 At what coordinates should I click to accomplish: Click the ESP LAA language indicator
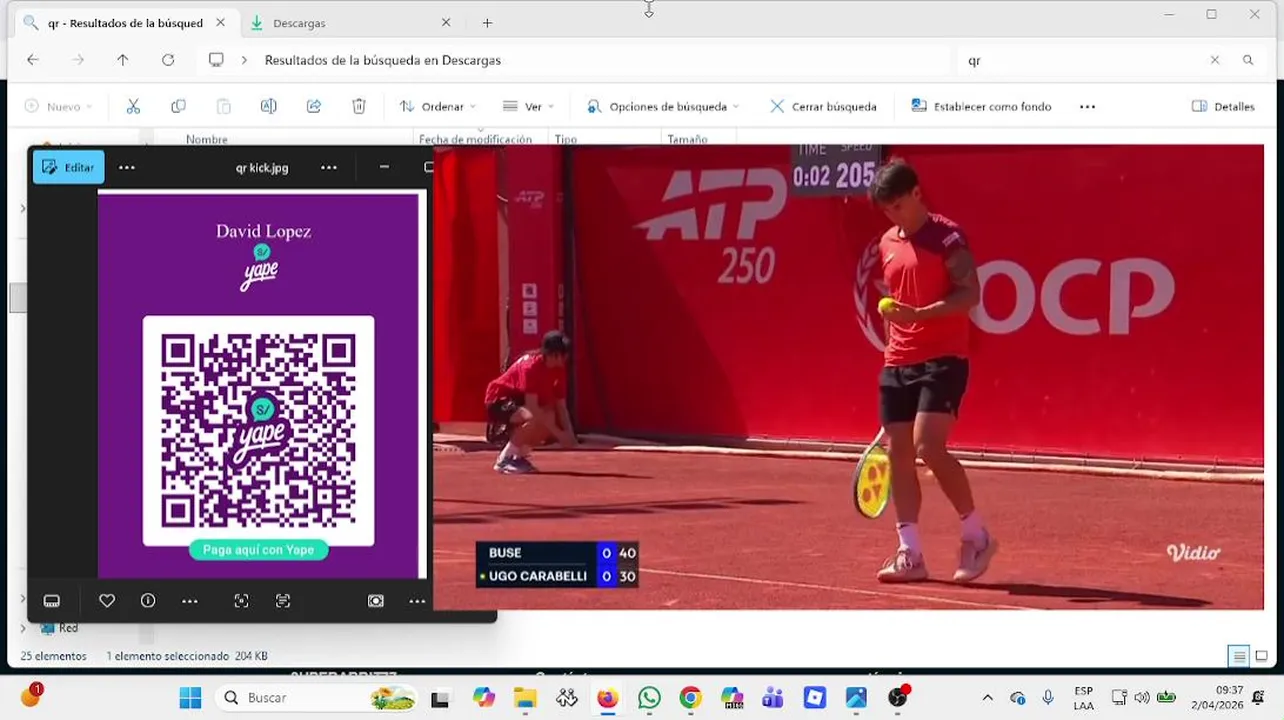[x=1083, y=697]
